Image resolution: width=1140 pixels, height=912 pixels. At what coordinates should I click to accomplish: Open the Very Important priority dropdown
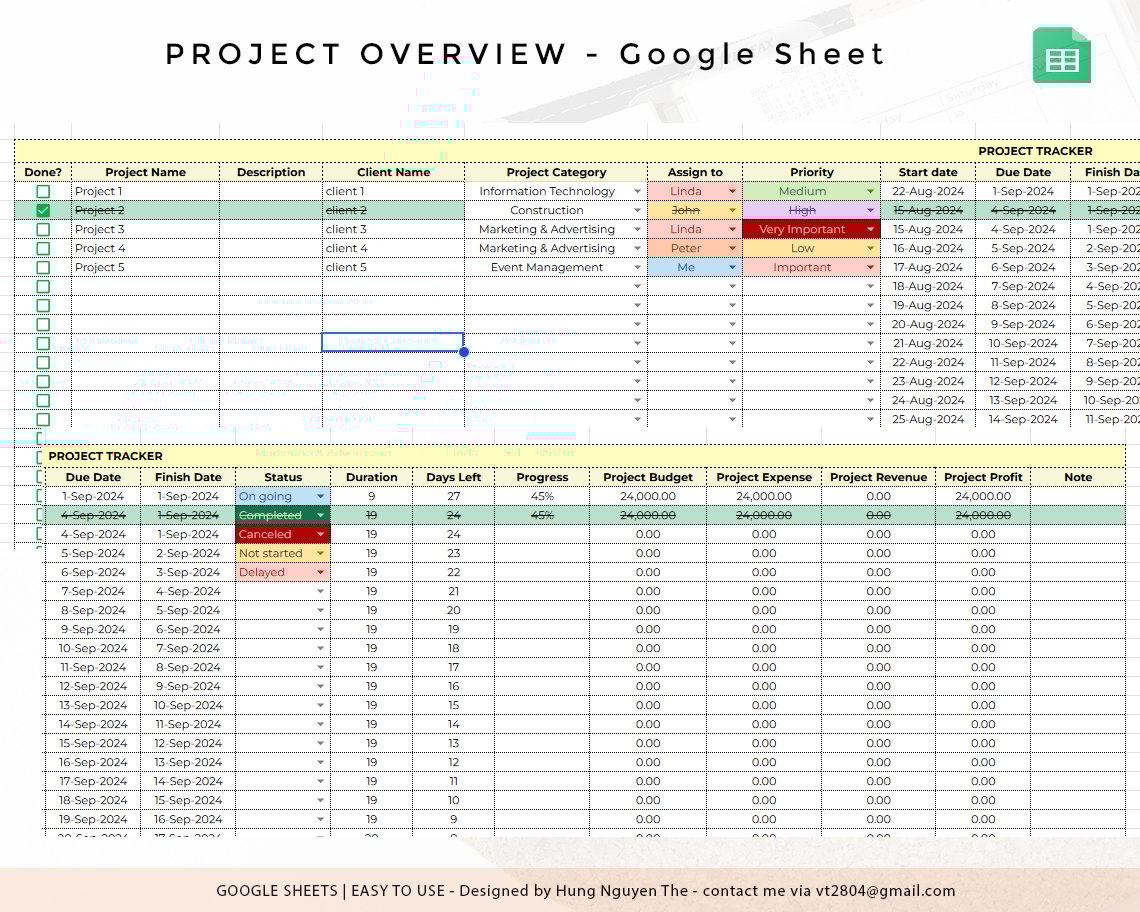pos(870,229)
